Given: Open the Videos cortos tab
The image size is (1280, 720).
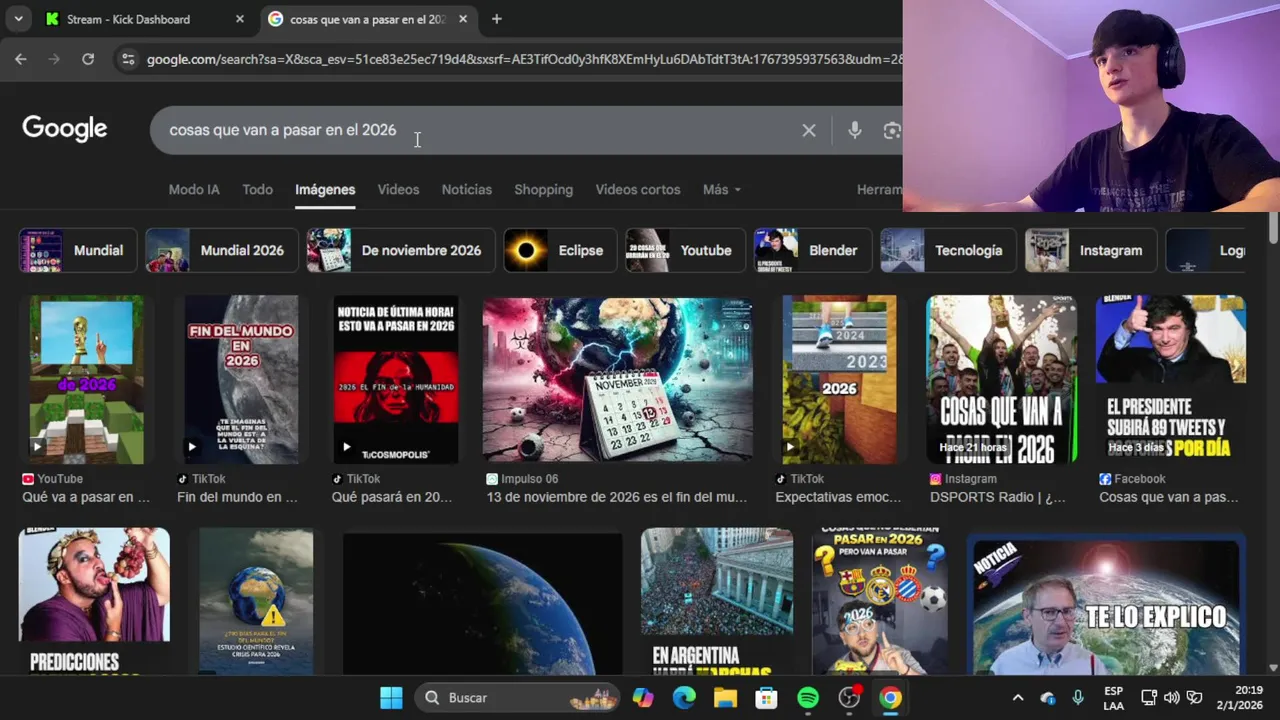Looking at the screenshot, I should (638, 189).
